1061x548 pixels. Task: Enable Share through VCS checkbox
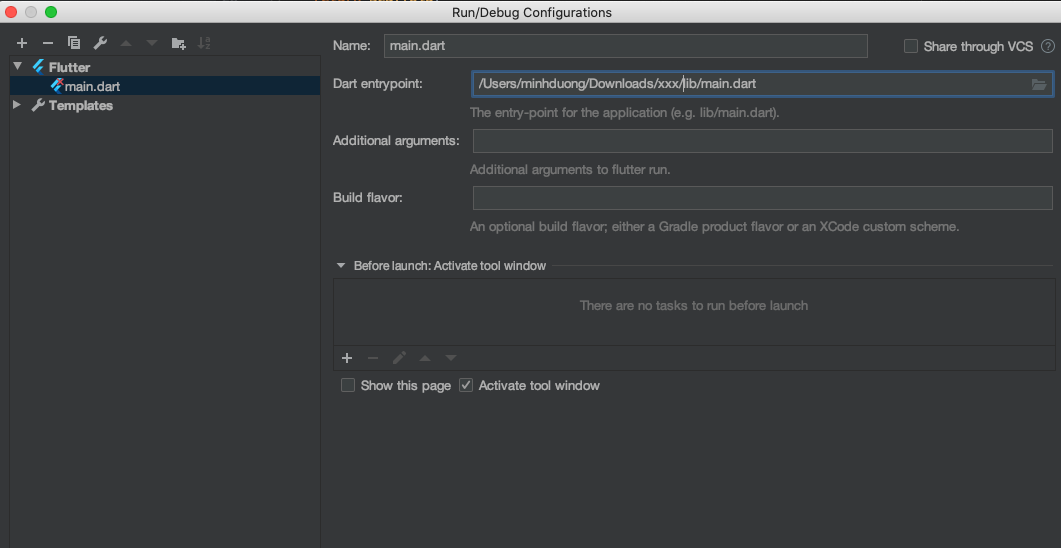click(x=911, y=46)
